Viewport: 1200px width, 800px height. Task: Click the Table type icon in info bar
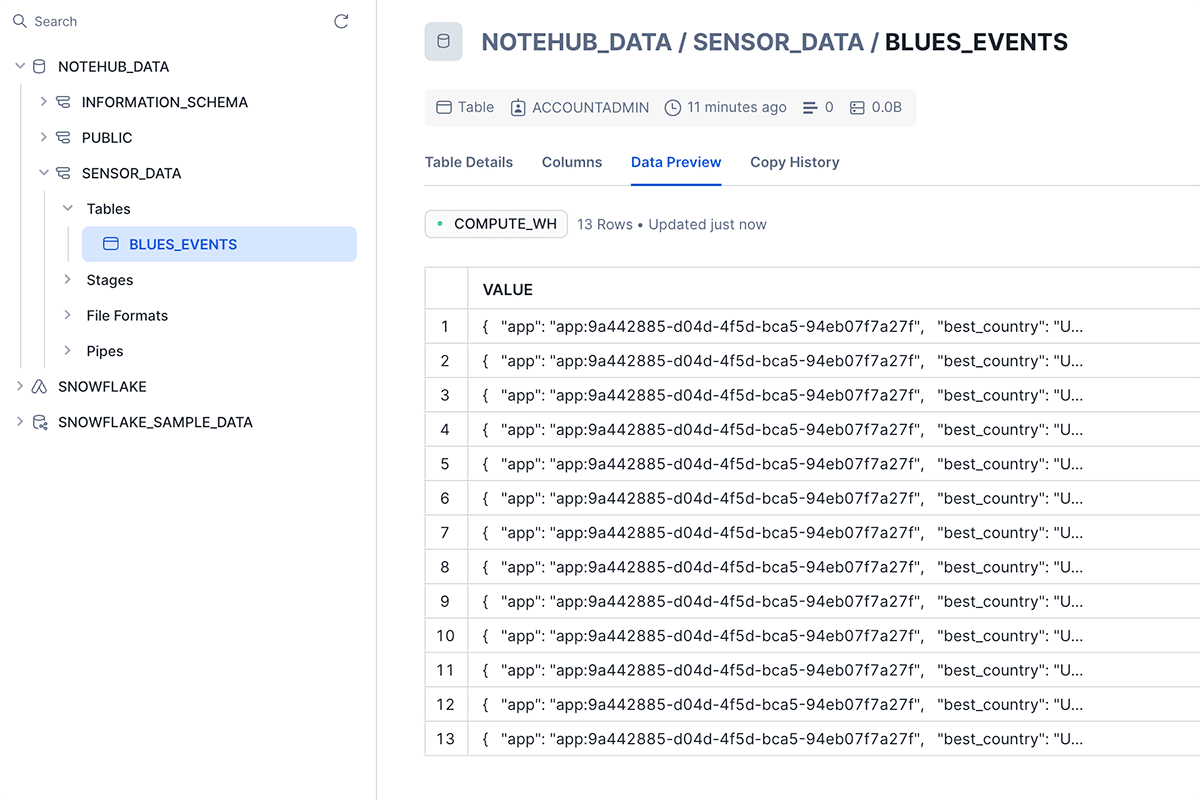point(444,107)
